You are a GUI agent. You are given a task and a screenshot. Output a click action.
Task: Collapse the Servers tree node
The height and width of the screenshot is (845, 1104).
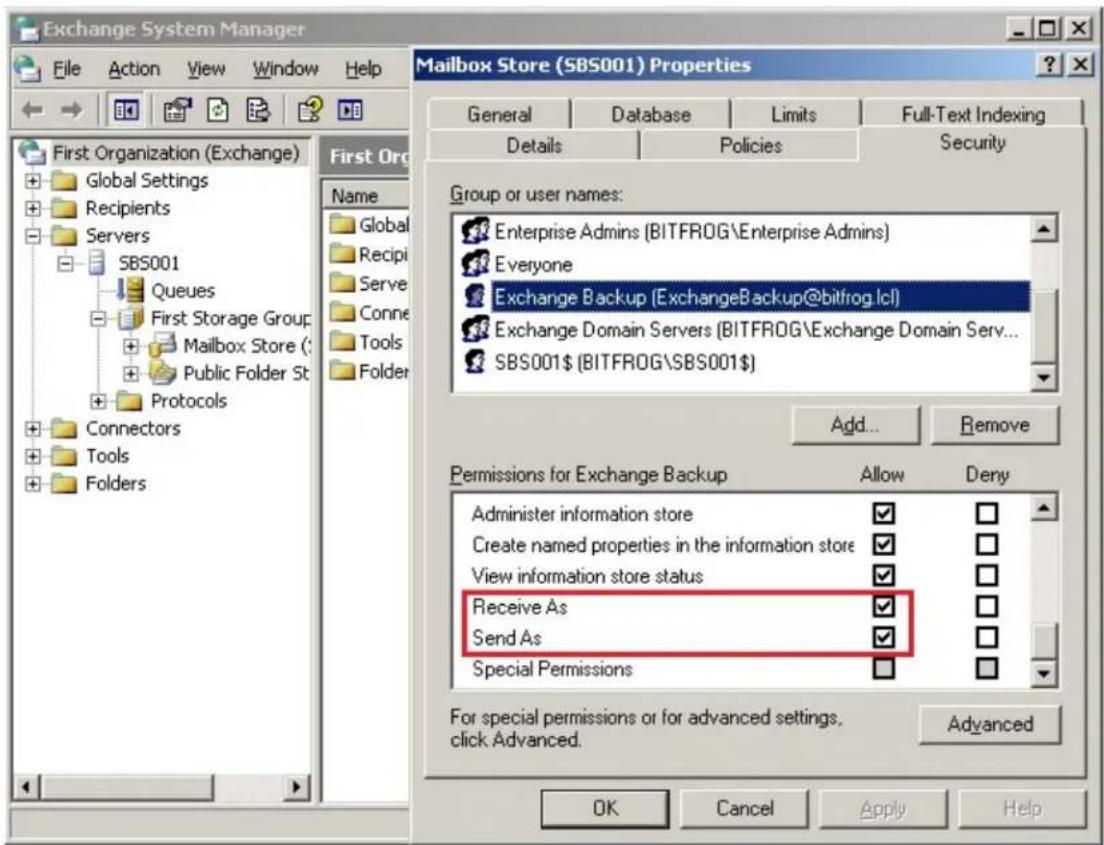coord(32,236)
